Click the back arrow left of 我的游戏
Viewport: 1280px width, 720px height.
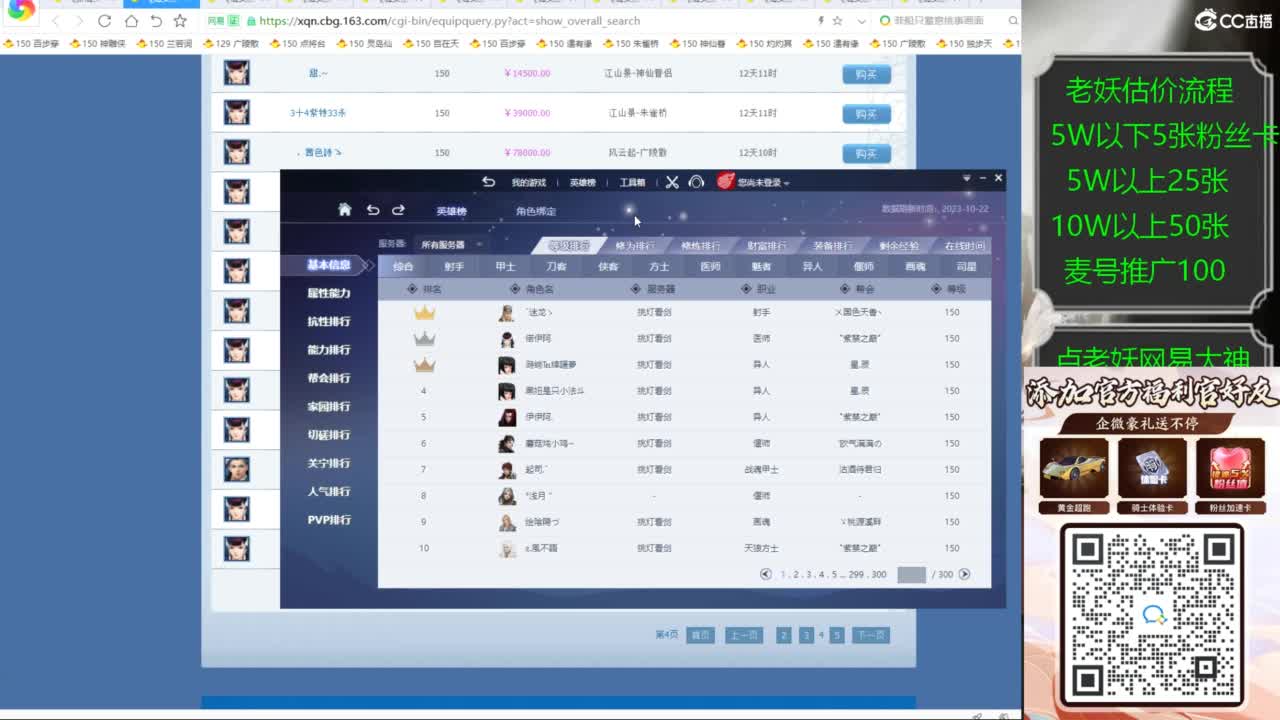tap(488, 182)
